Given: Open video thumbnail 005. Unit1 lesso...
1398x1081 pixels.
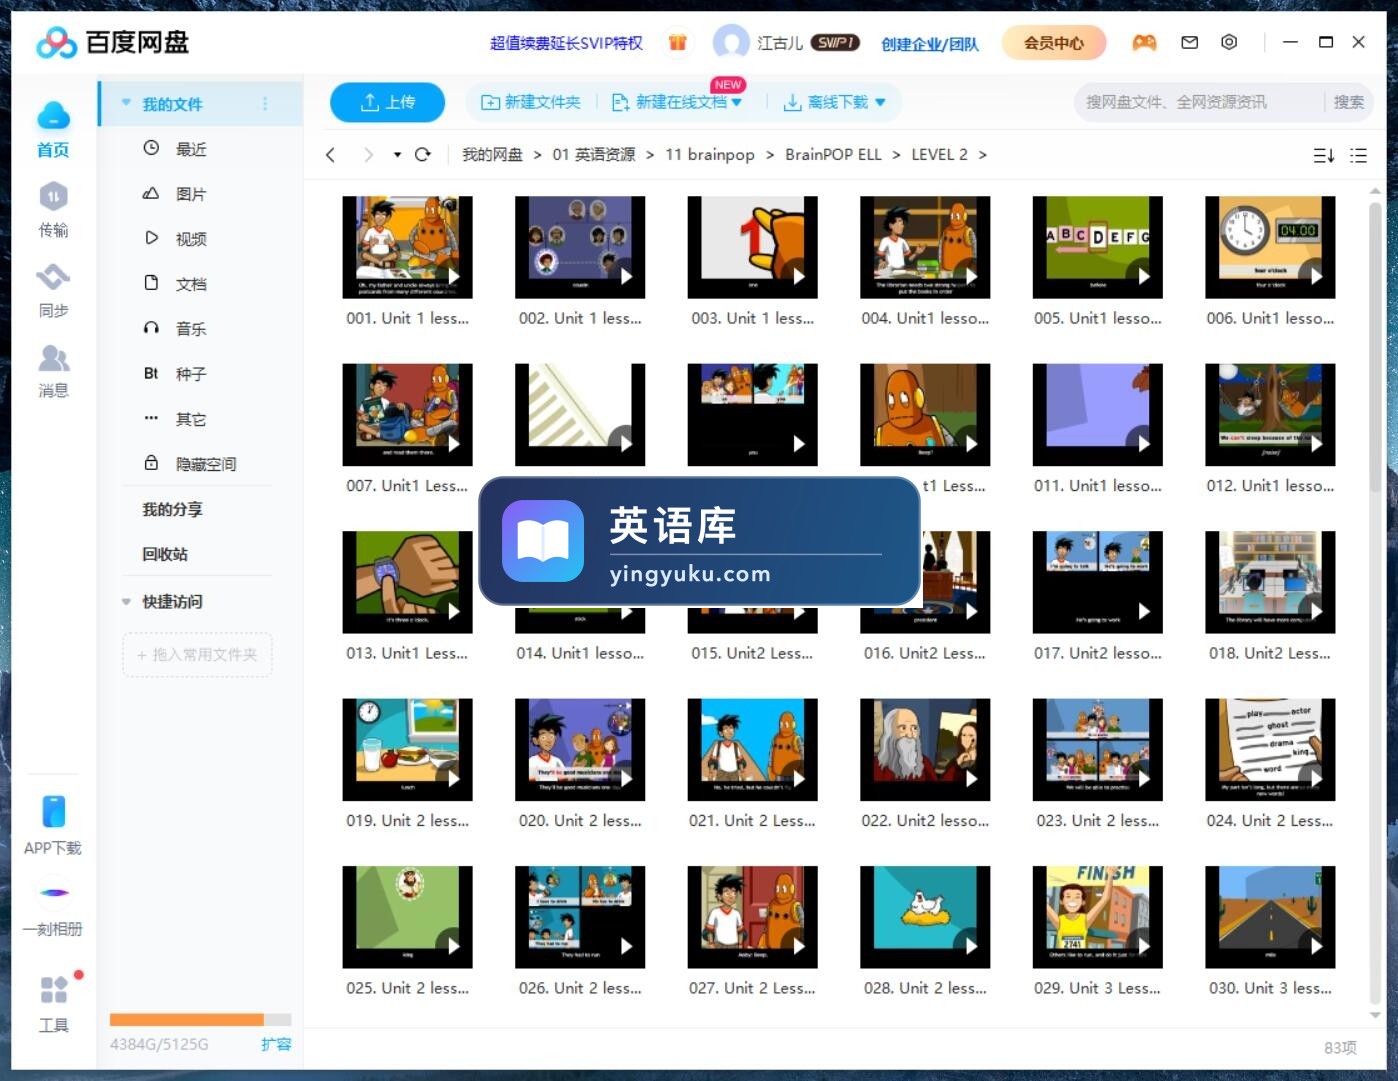Looking at the screenshot, I should coord(1097,247).
